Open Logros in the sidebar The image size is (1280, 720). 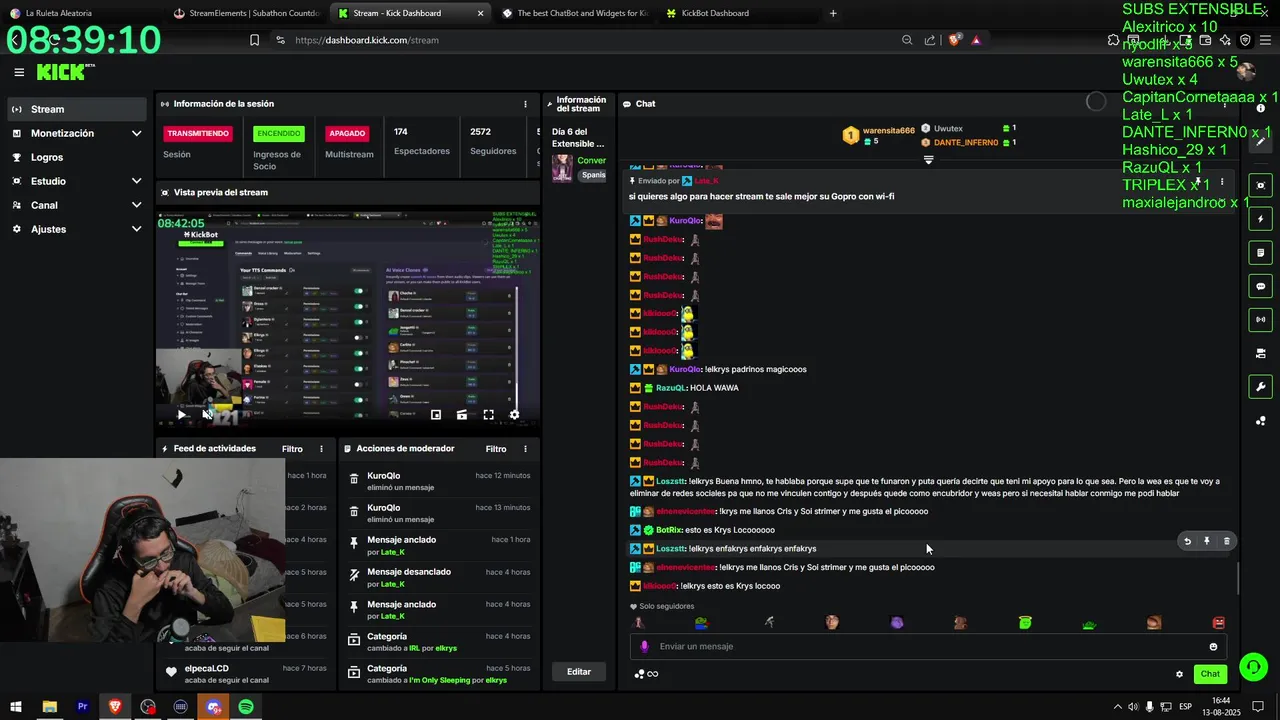(77, 157)
